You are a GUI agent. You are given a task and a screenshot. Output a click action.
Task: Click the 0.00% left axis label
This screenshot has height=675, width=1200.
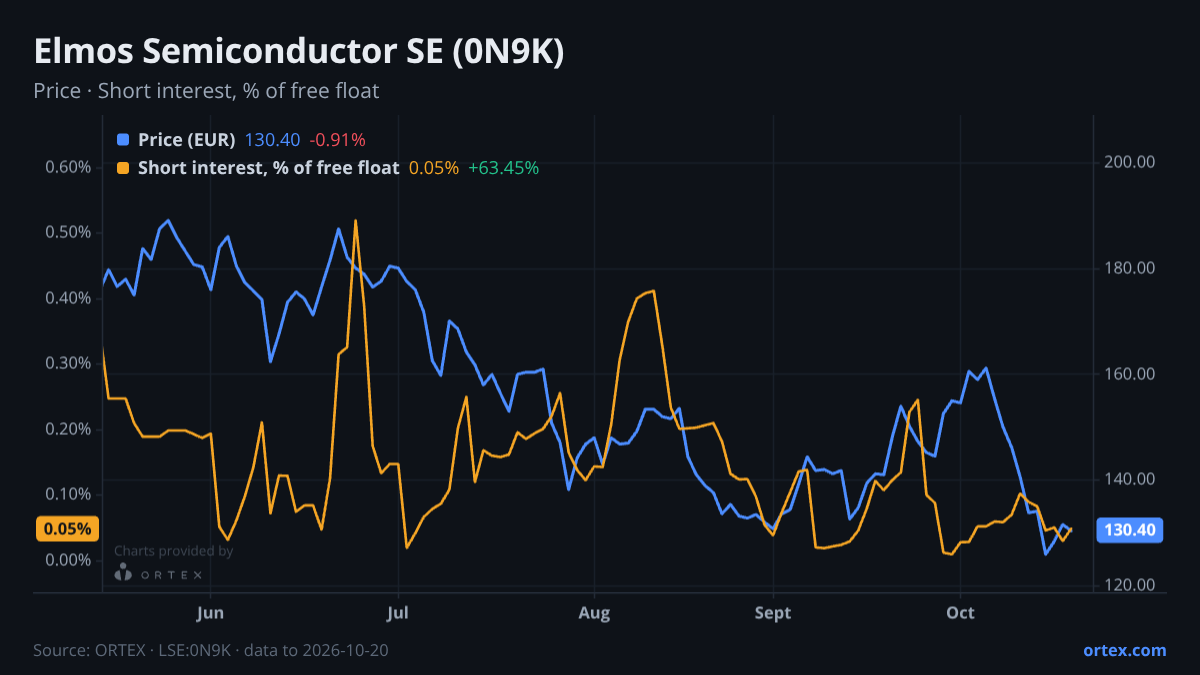(x=68, y=560)
